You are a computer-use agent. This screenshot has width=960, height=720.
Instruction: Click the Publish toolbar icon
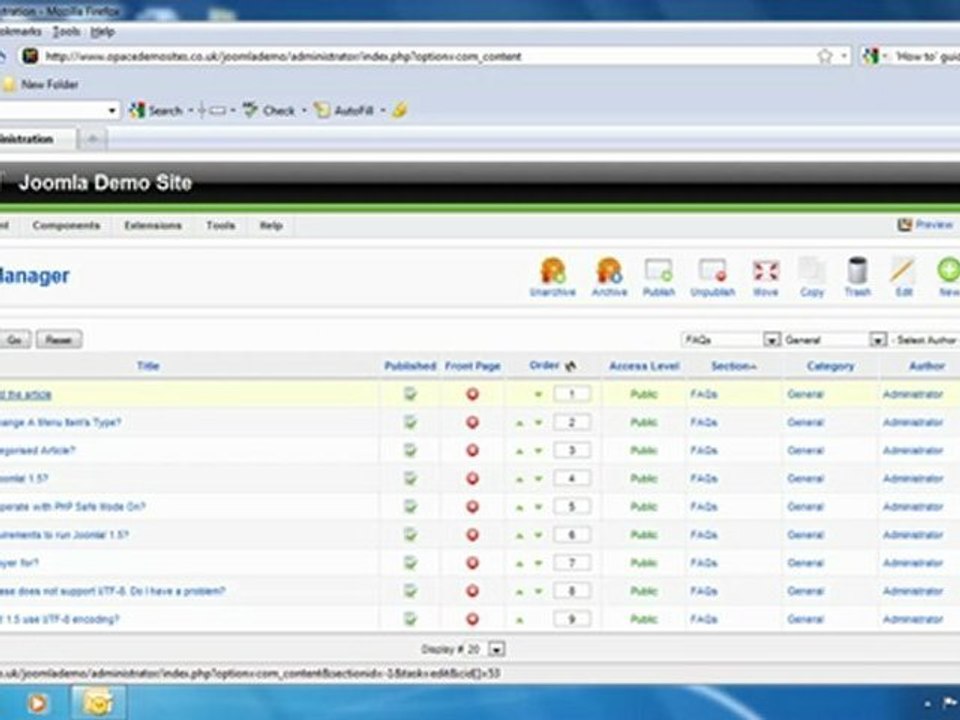(659, 278)
